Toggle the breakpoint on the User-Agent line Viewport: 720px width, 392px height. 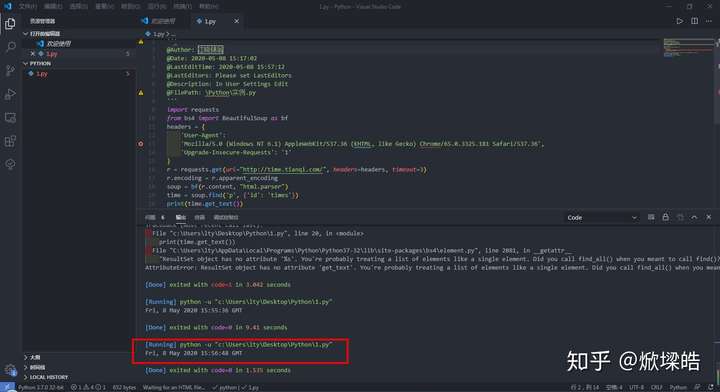(x=141, y=144)
